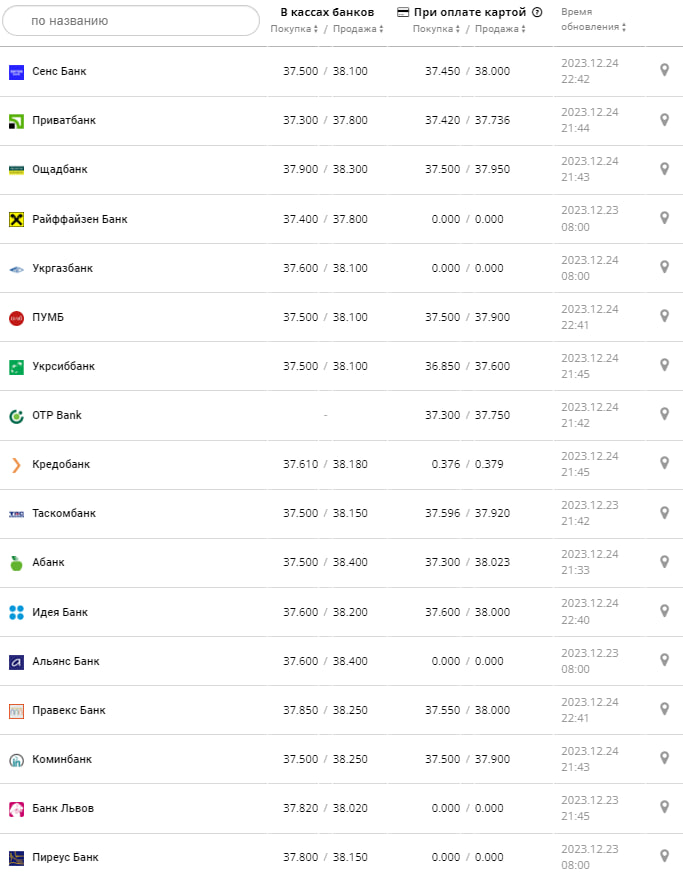Click the bank name search field
The image size is (683, 872).
coord(131,20)
